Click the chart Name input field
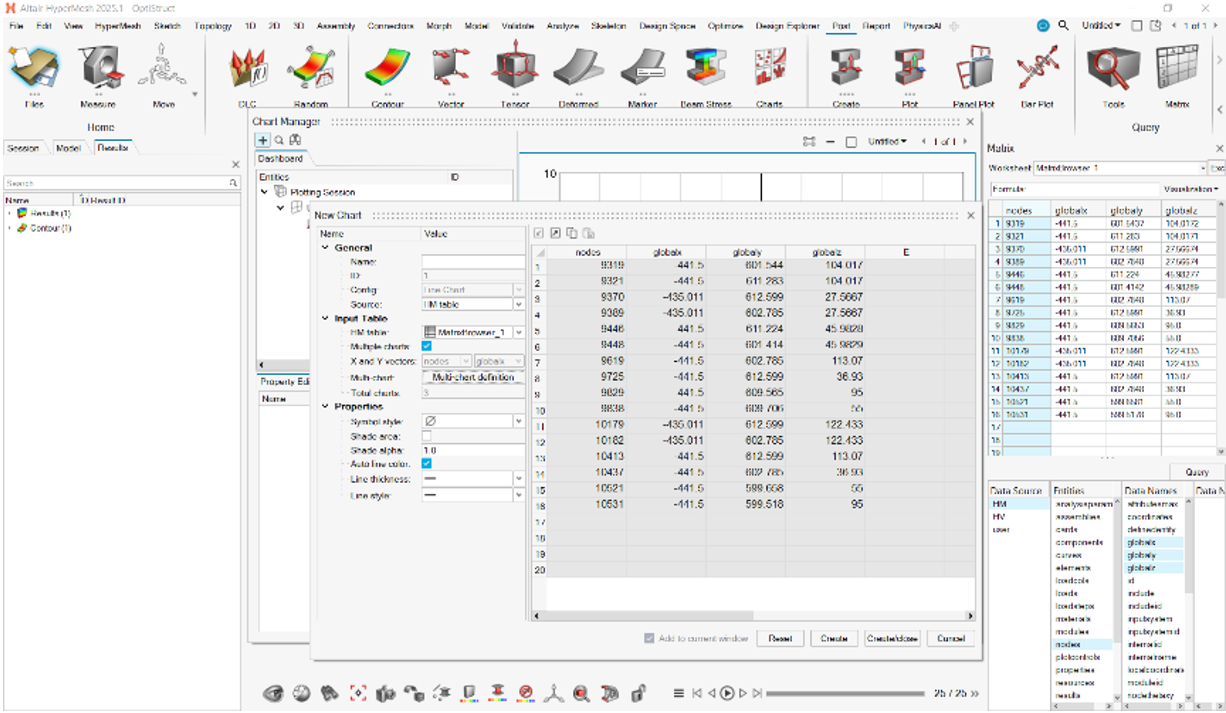The height and width of the screenshot is (713, 1226). point(472,262)
